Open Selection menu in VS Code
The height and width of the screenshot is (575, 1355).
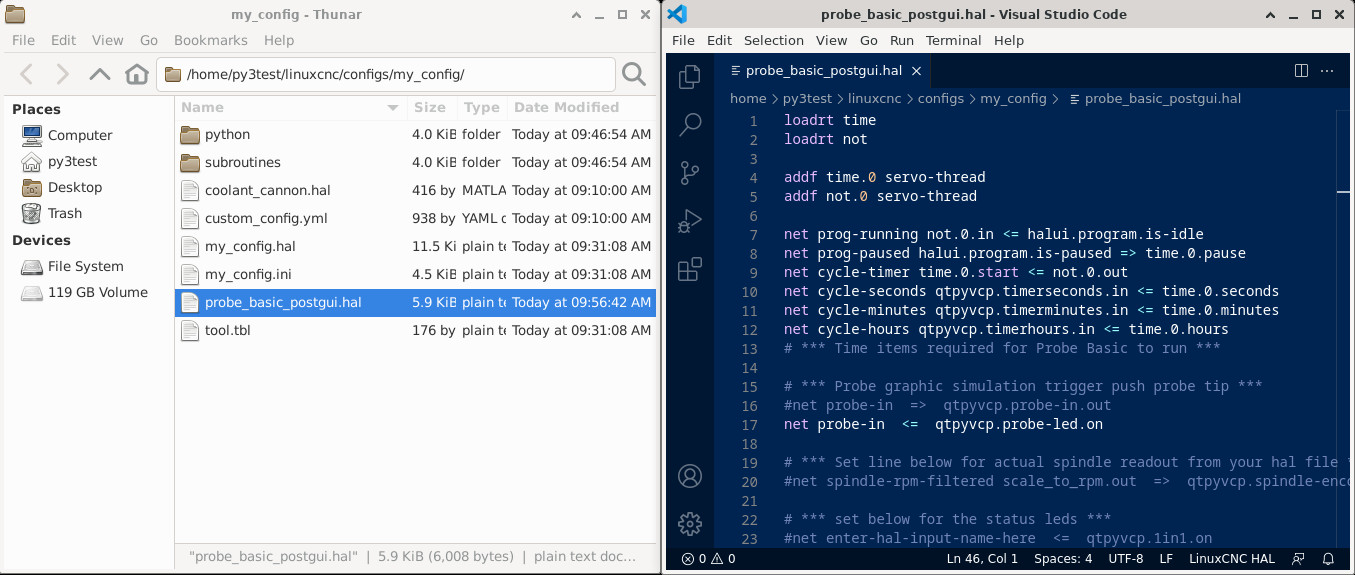pyautogui.click(x=773, y=40)
